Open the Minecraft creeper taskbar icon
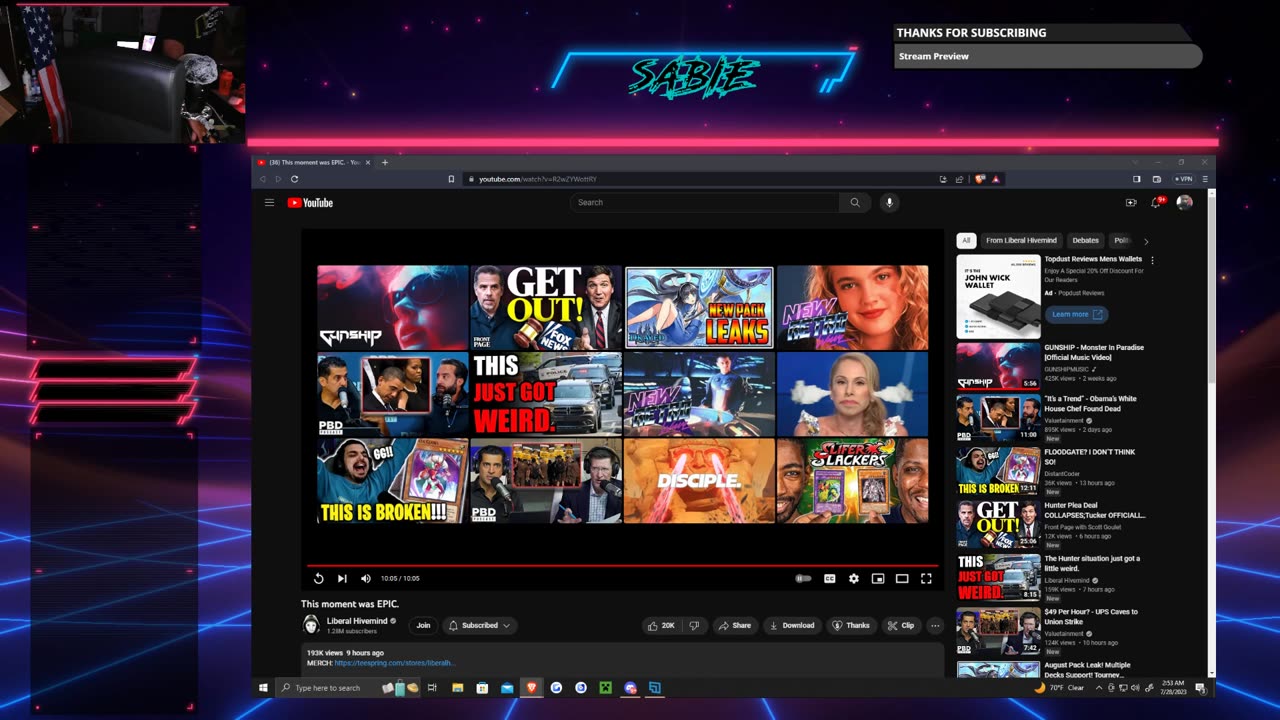 (605, 688)
